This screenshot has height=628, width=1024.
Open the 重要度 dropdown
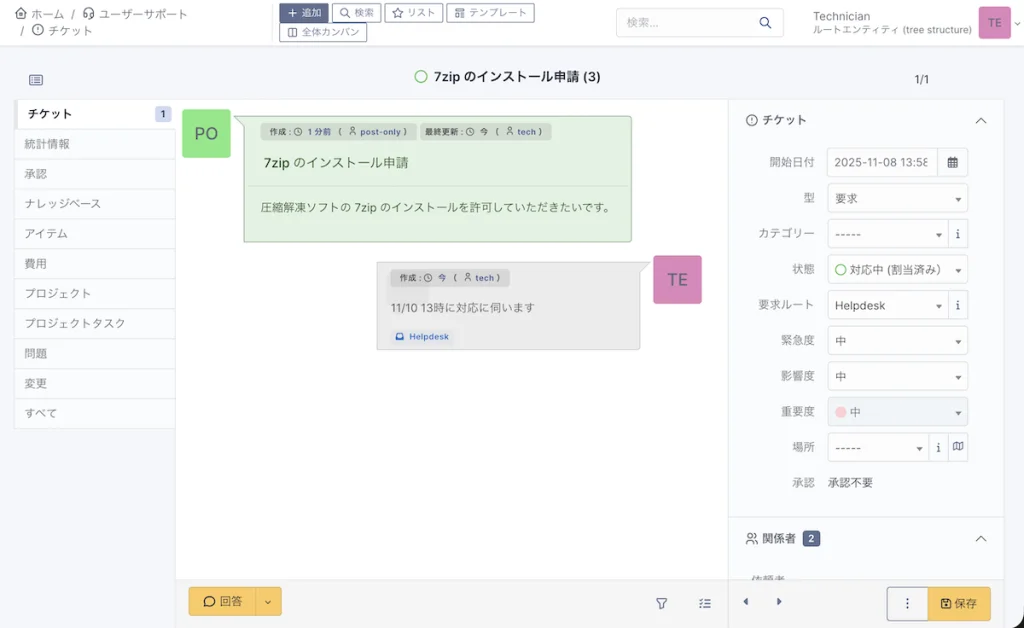[x=897, y=412]
